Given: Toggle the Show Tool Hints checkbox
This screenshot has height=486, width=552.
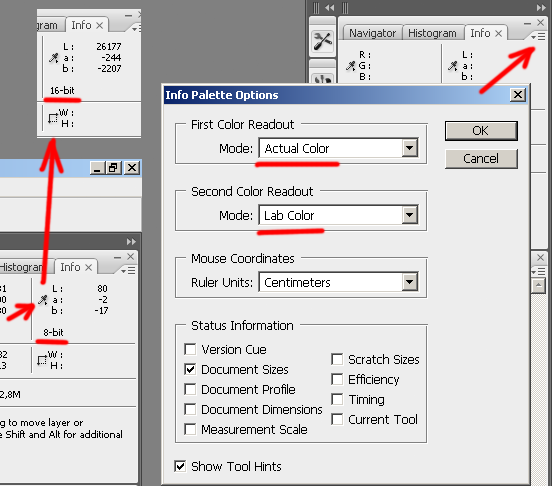Looking at the screenshot, I should (180, 466).
